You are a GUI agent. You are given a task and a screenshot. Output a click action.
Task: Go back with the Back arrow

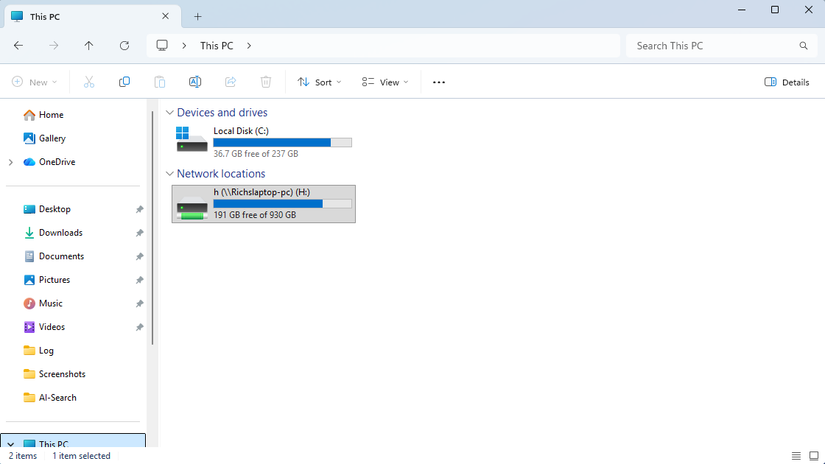18,46
